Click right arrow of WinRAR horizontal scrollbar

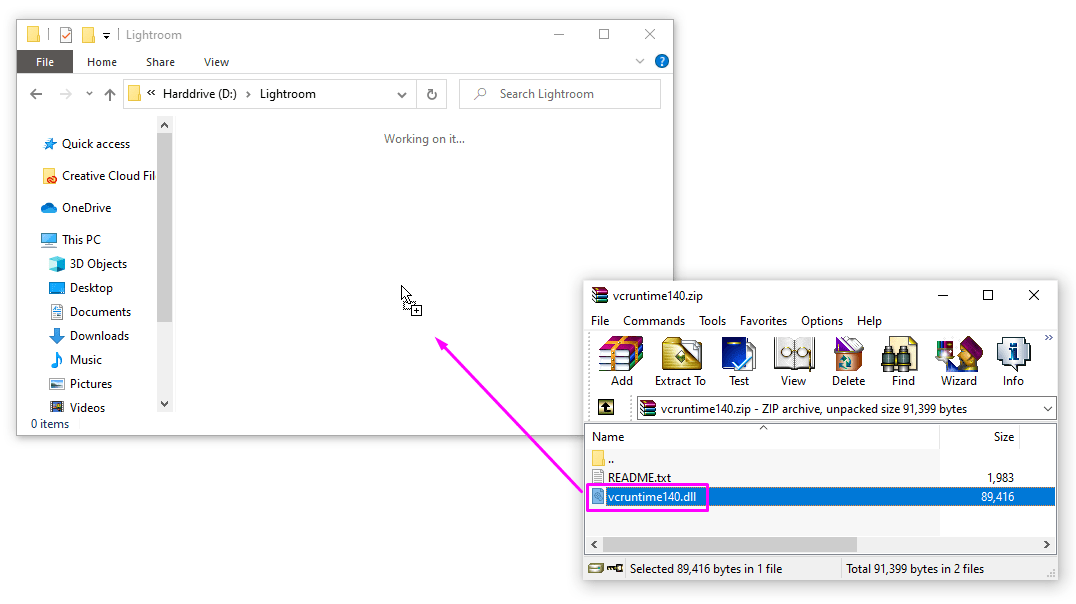[1046, 544]
